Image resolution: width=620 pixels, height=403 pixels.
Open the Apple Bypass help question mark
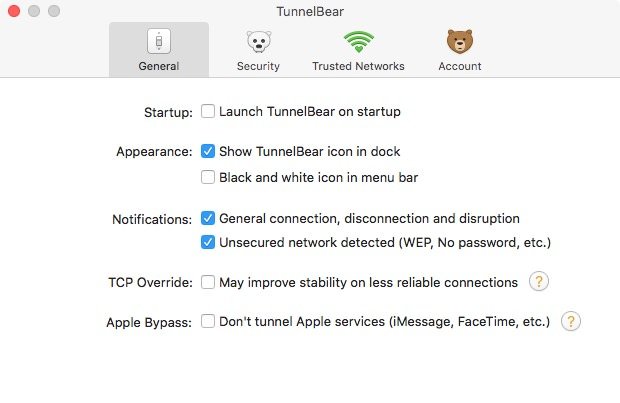coord(570,321)
